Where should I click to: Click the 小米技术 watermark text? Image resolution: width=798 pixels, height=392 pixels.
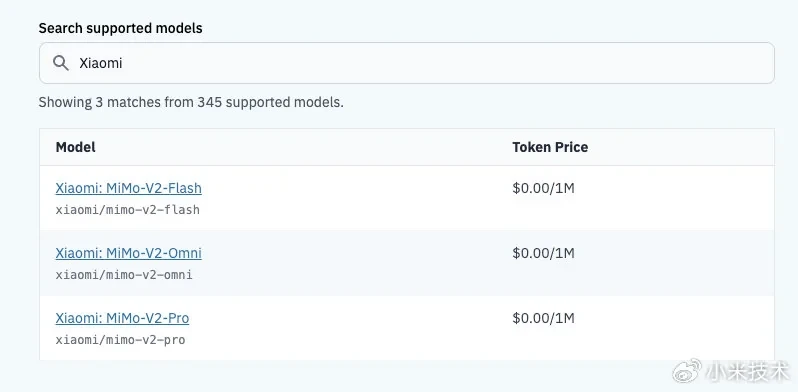[748, 372]
